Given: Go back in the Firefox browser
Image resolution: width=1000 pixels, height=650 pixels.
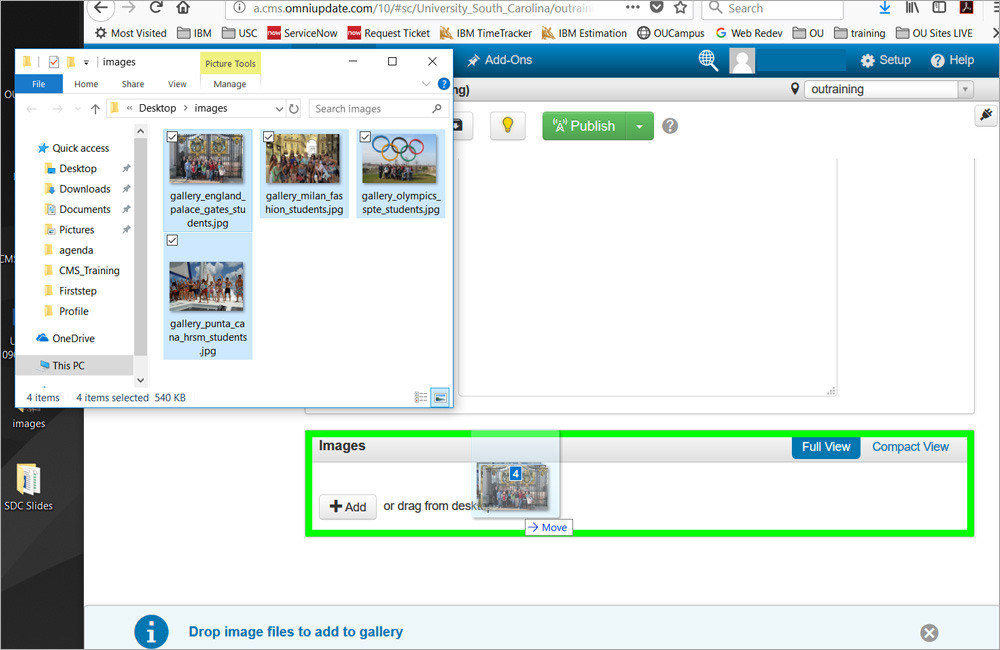Looking at the screenshot, I should [x=102, y=8].
